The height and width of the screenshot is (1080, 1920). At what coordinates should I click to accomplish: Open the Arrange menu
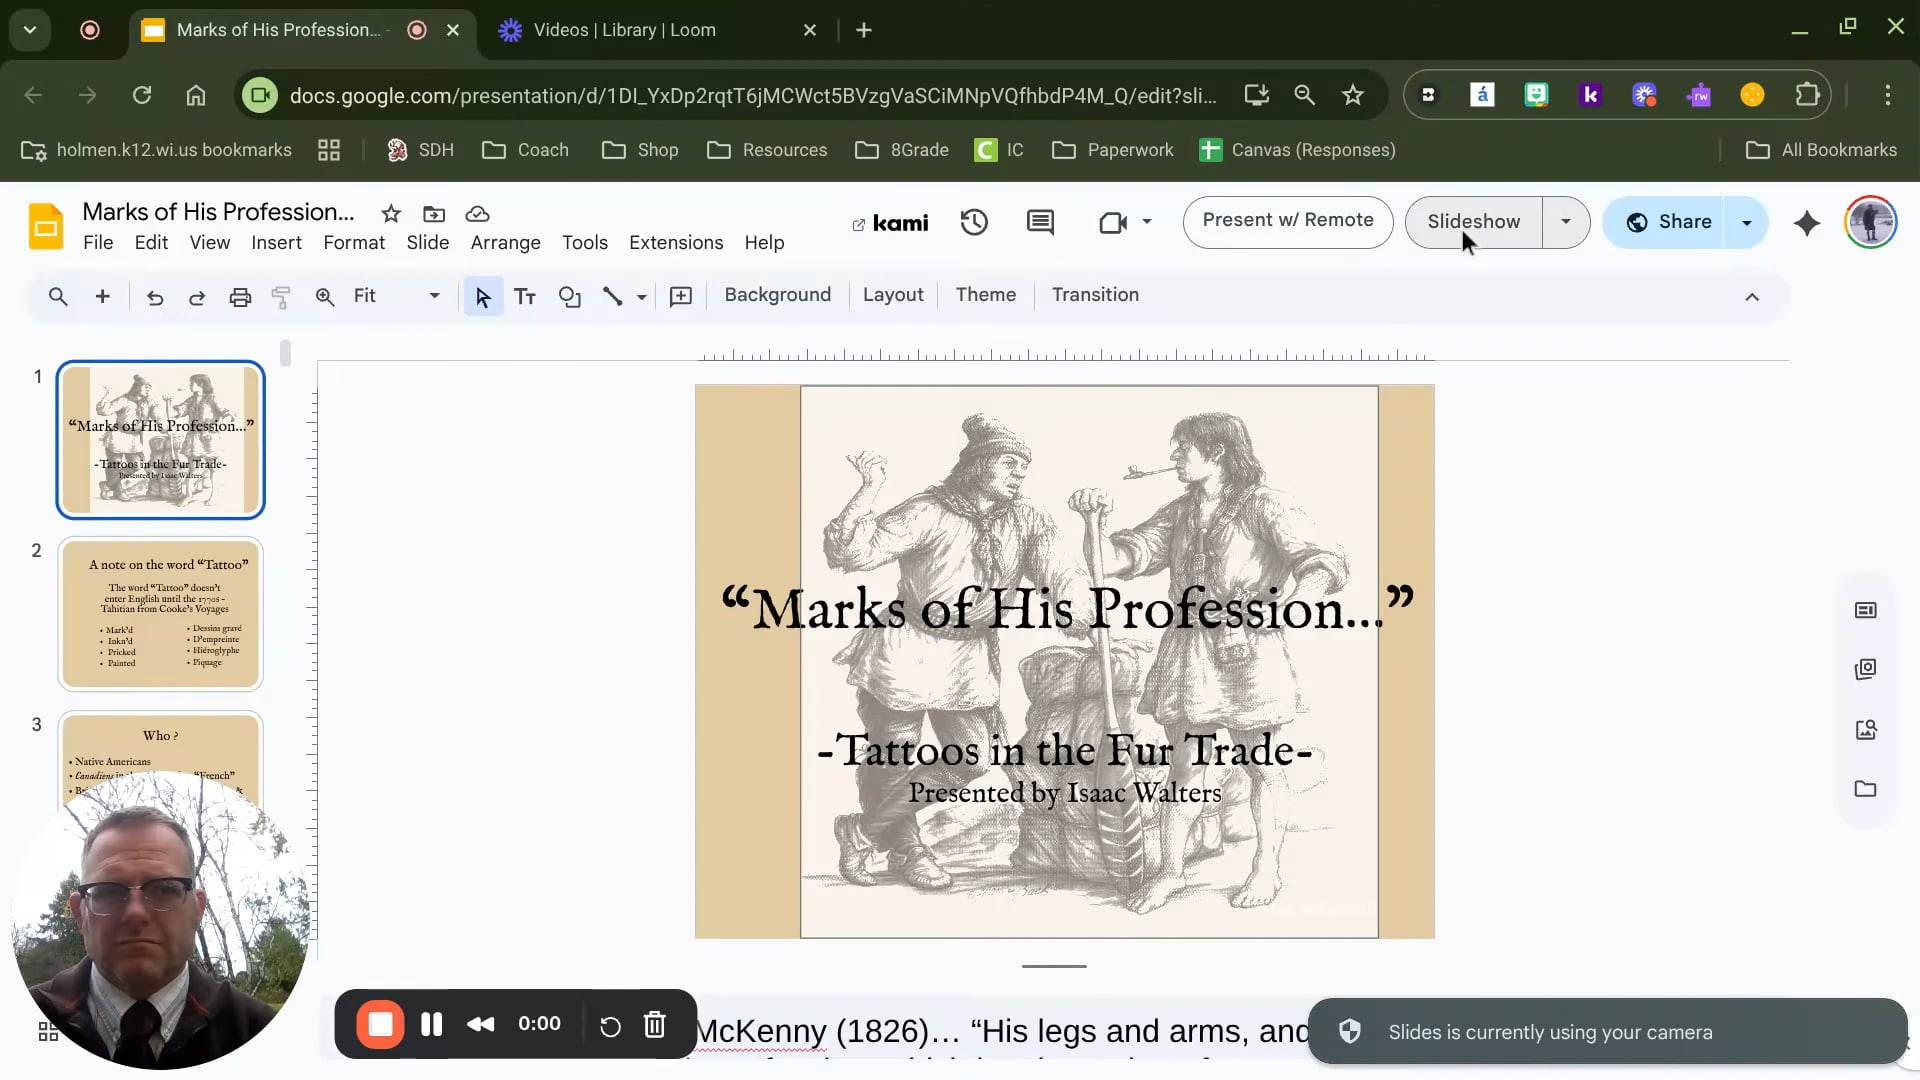pos(505,243)
